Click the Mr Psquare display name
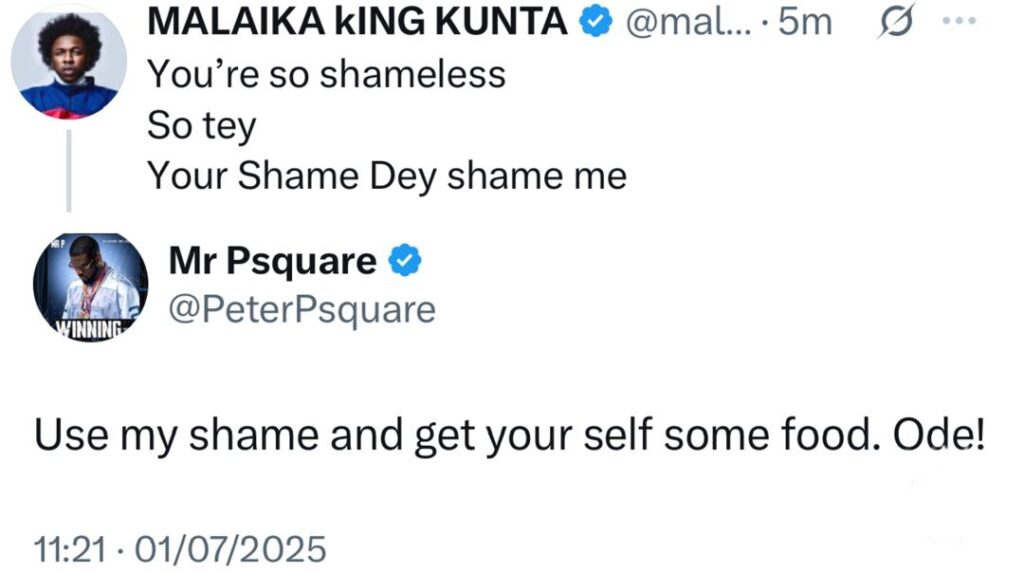1024x573 pixels. click(x=272, y=261)
